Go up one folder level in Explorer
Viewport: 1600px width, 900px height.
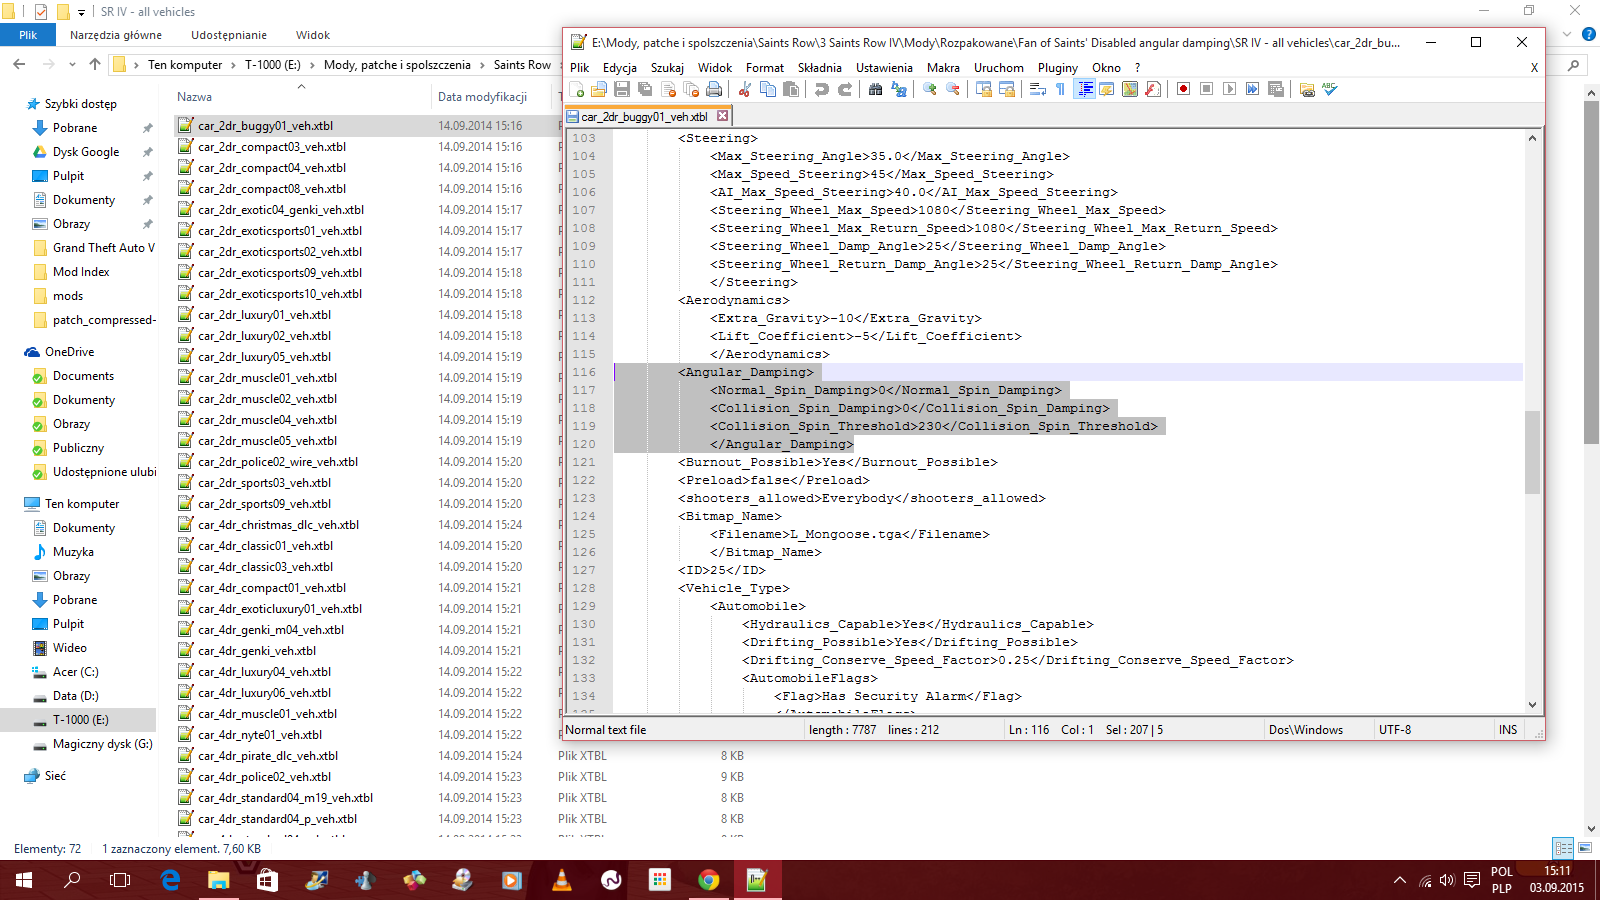tap(95, 64)
